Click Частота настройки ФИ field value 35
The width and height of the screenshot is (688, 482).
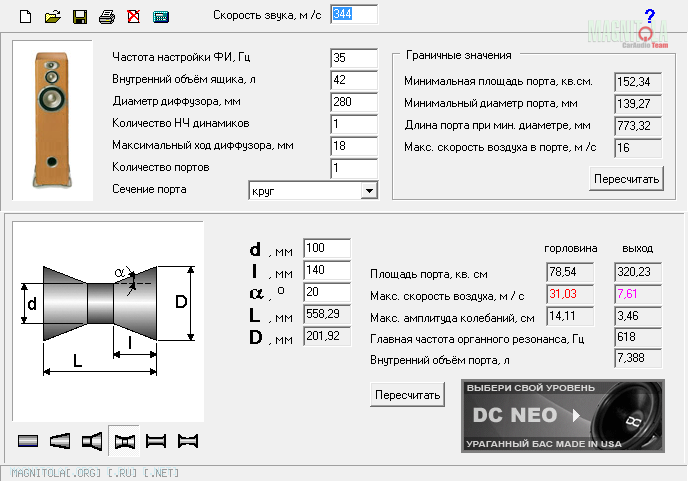pyautogui.click(x=354, y=58)
